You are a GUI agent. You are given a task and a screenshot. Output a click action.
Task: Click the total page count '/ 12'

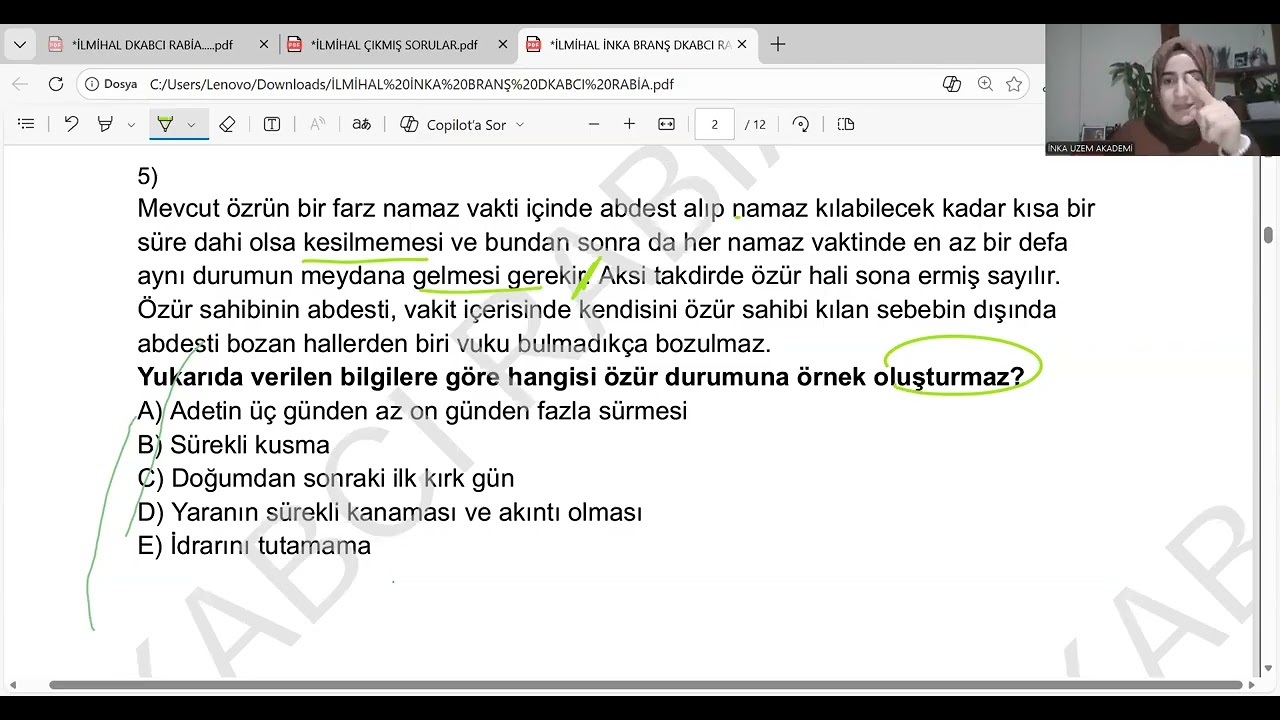[x=755, y=125]
